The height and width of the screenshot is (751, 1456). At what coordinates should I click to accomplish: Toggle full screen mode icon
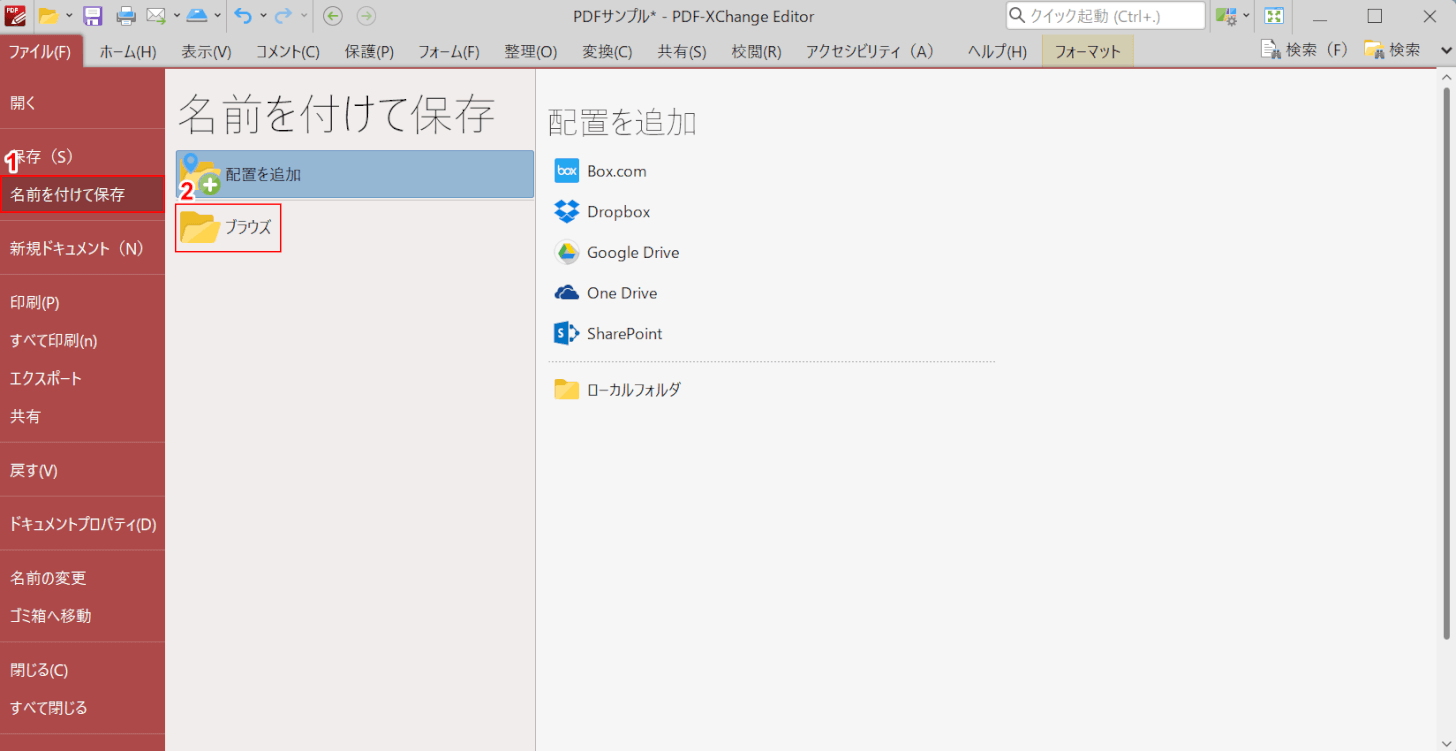(x=1273, y=16)
